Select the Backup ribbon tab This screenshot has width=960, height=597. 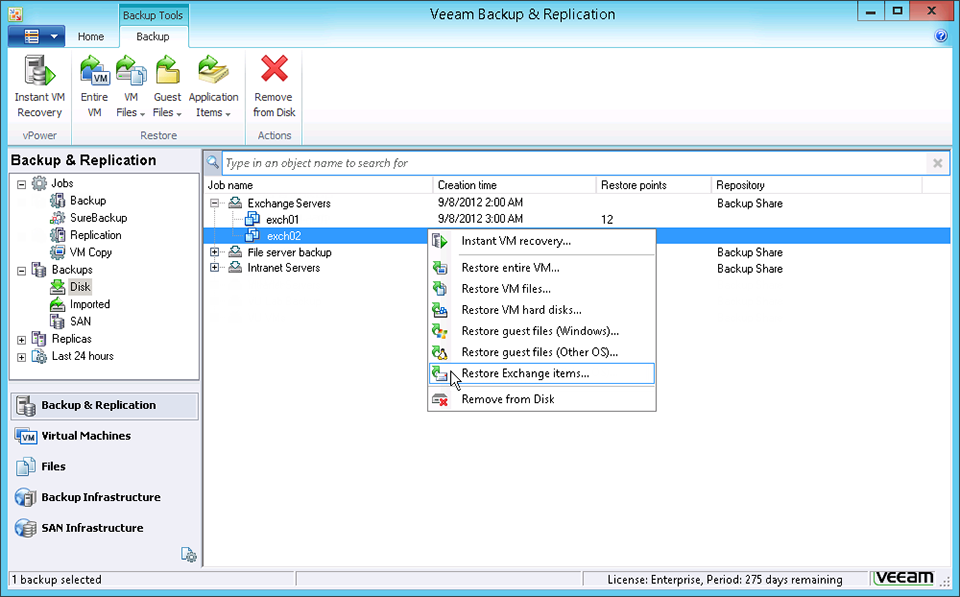coord(152,37)
